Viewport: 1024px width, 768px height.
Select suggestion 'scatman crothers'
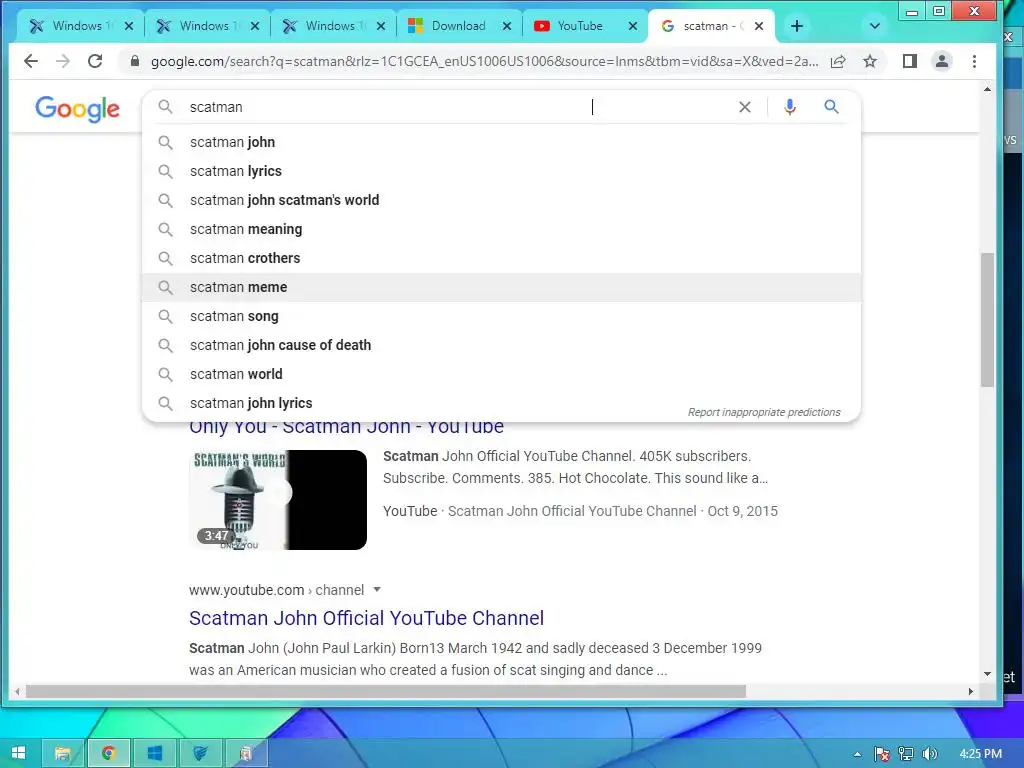click(501, 258)
